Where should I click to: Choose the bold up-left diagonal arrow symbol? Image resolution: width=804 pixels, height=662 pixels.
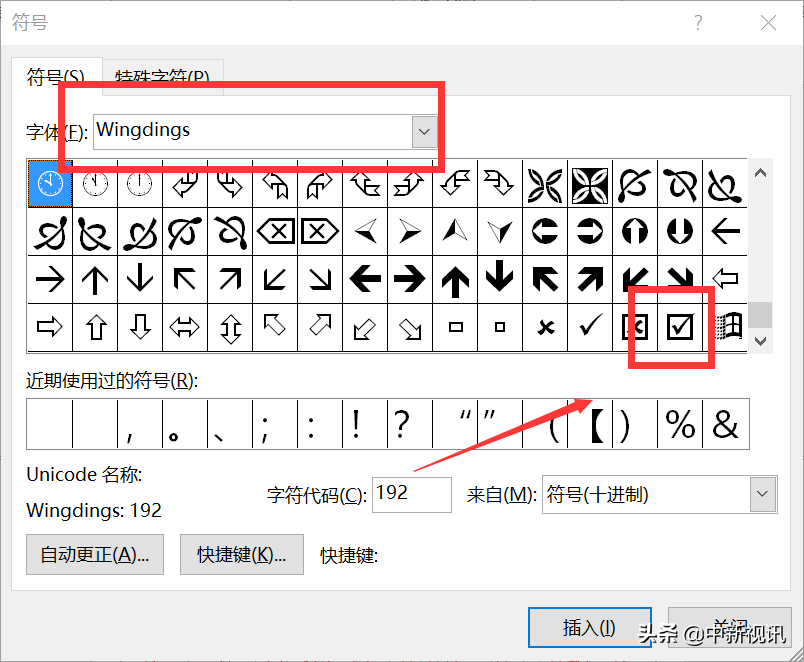545,279
